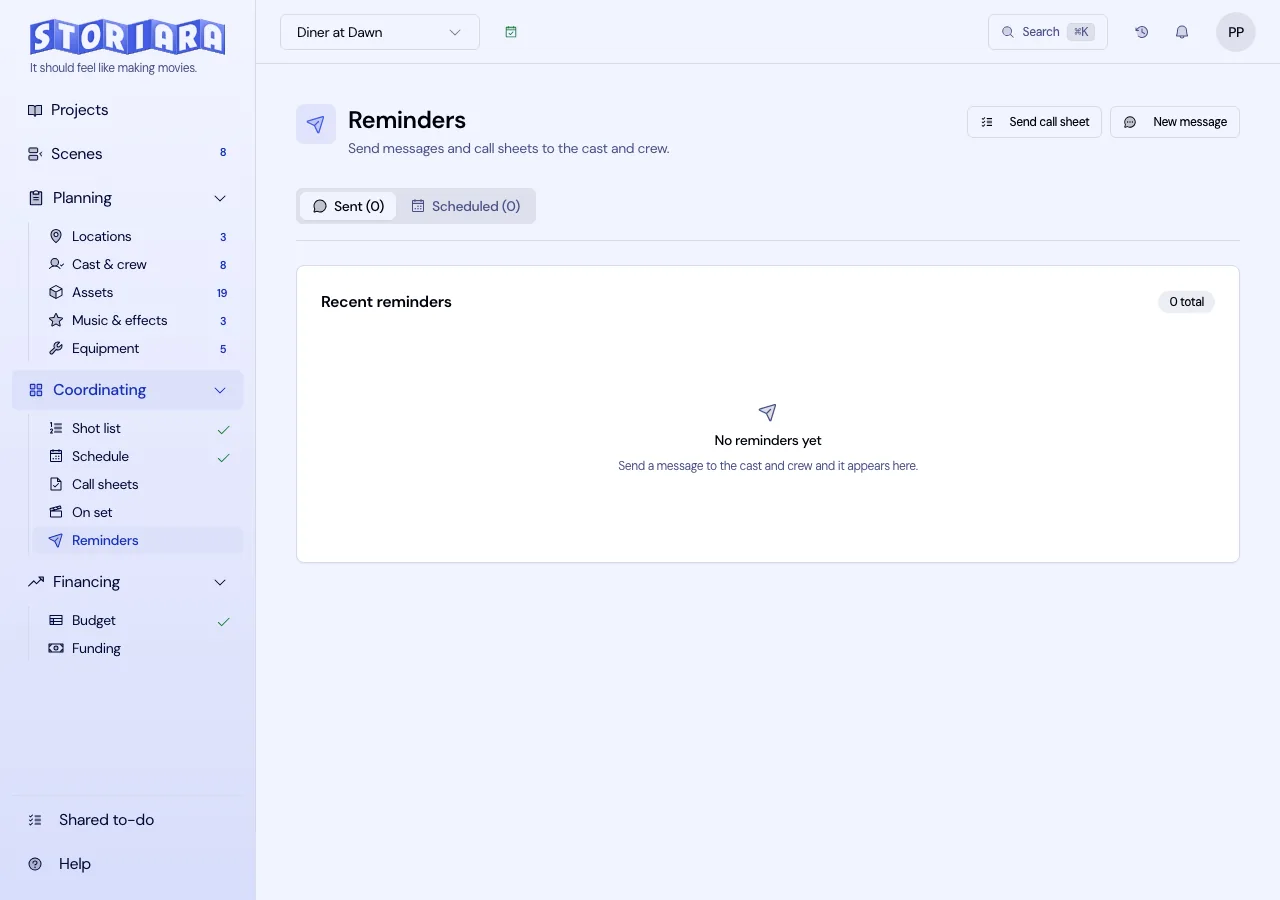Screen dimensions: 1280x900
Task: Open Schedule in the sidebar
Action: click(x=138, y=456)
